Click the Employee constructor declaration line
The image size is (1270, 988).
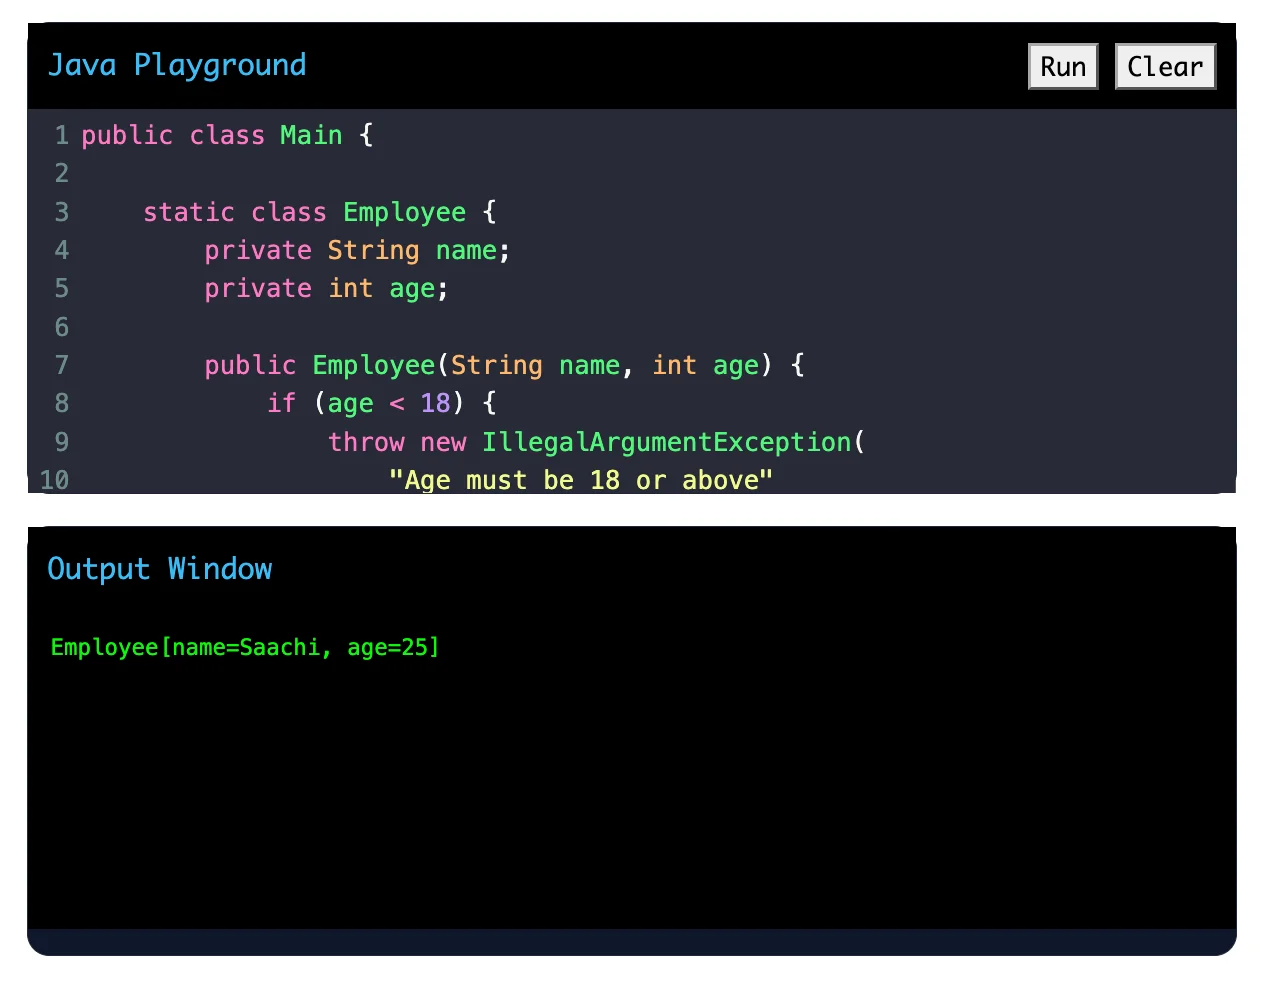[505, 365]
